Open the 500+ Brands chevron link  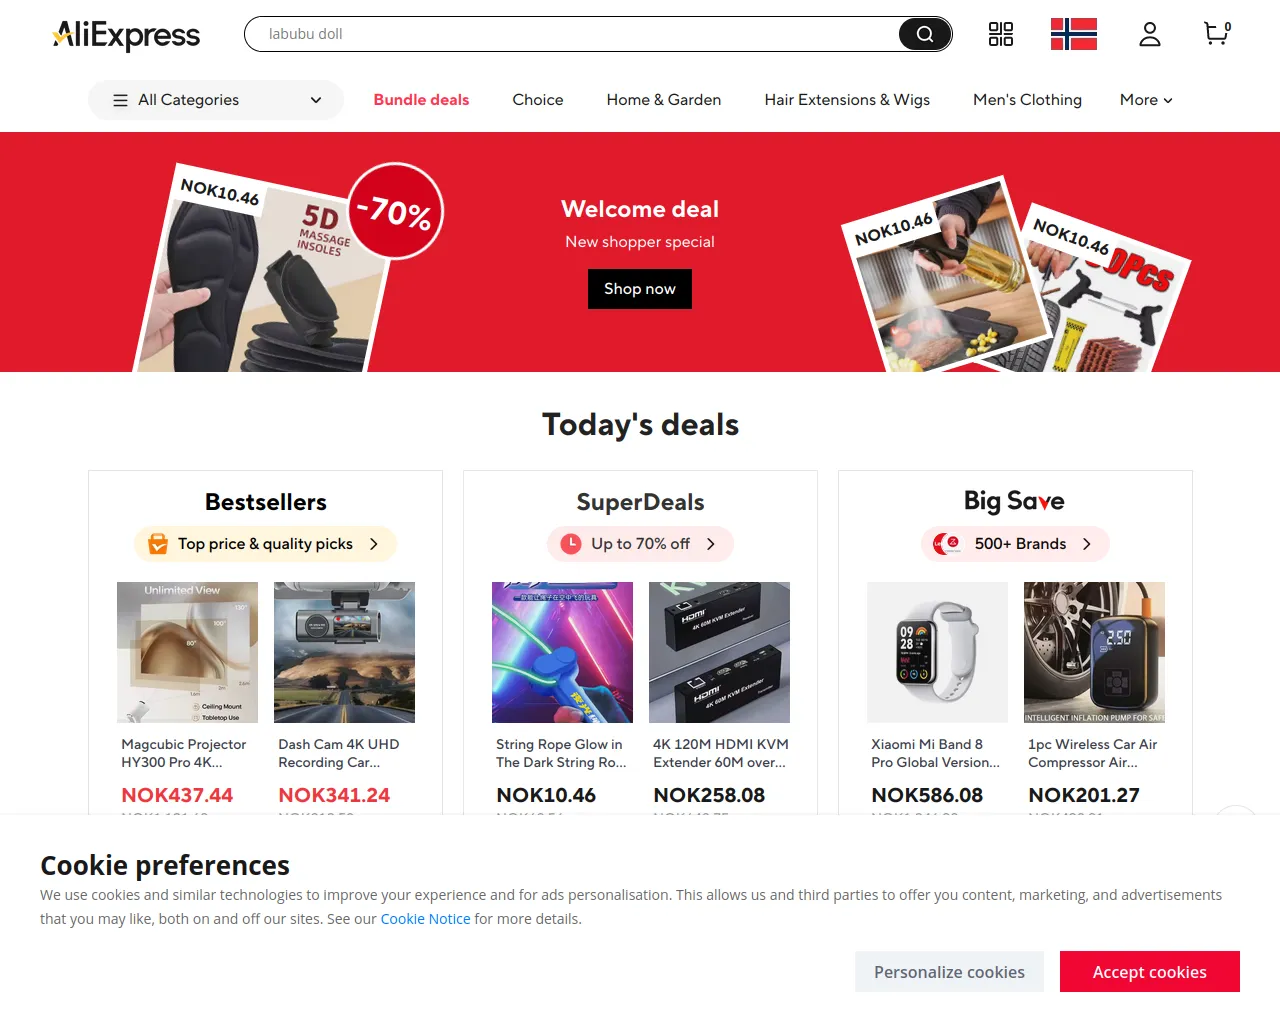tap(1087, 544)
